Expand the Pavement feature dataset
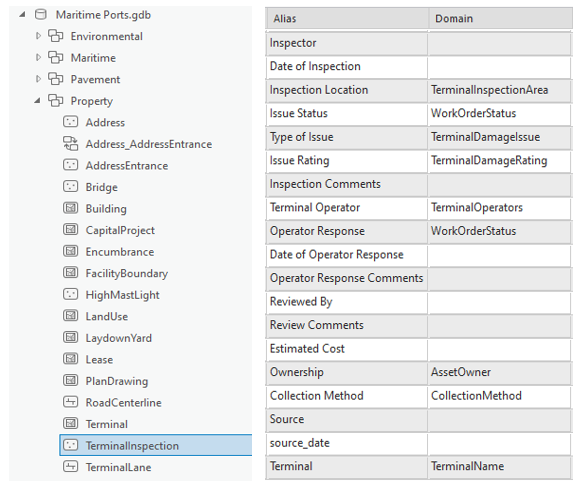Image resolution: width=582 pixels, height=489 pixels. pyautogui.click(x=38, y=79)
